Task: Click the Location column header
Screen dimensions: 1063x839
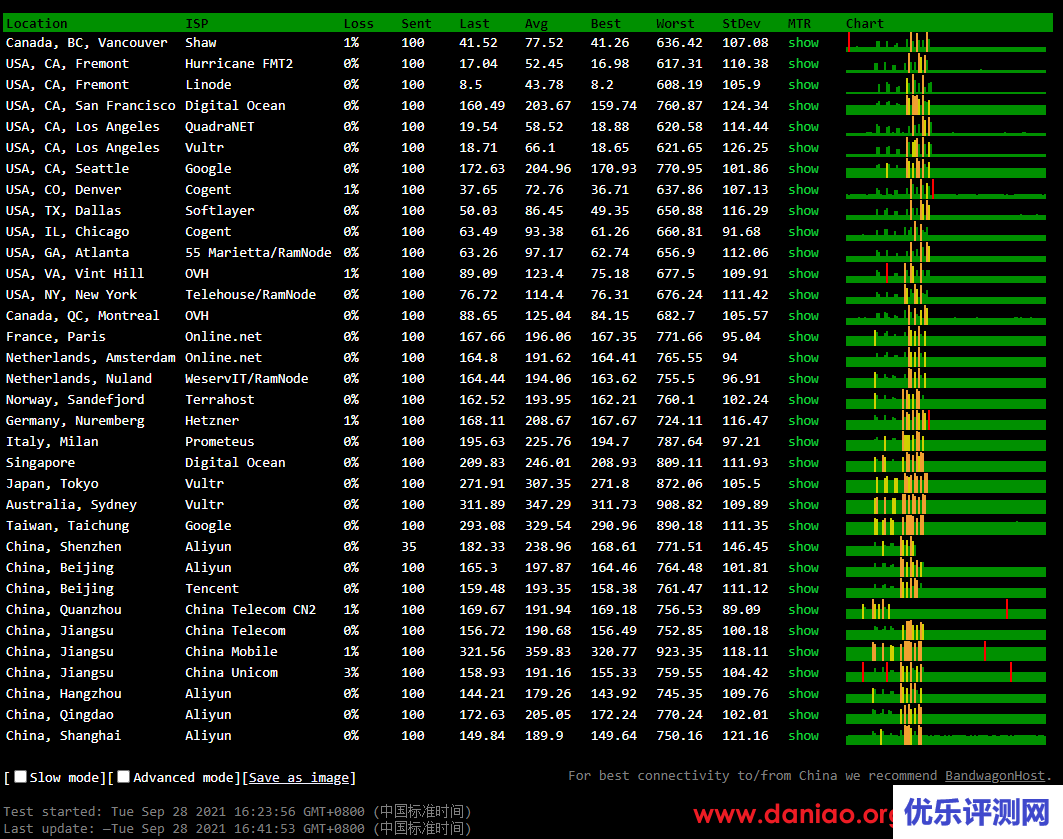Action: [37, 24]
